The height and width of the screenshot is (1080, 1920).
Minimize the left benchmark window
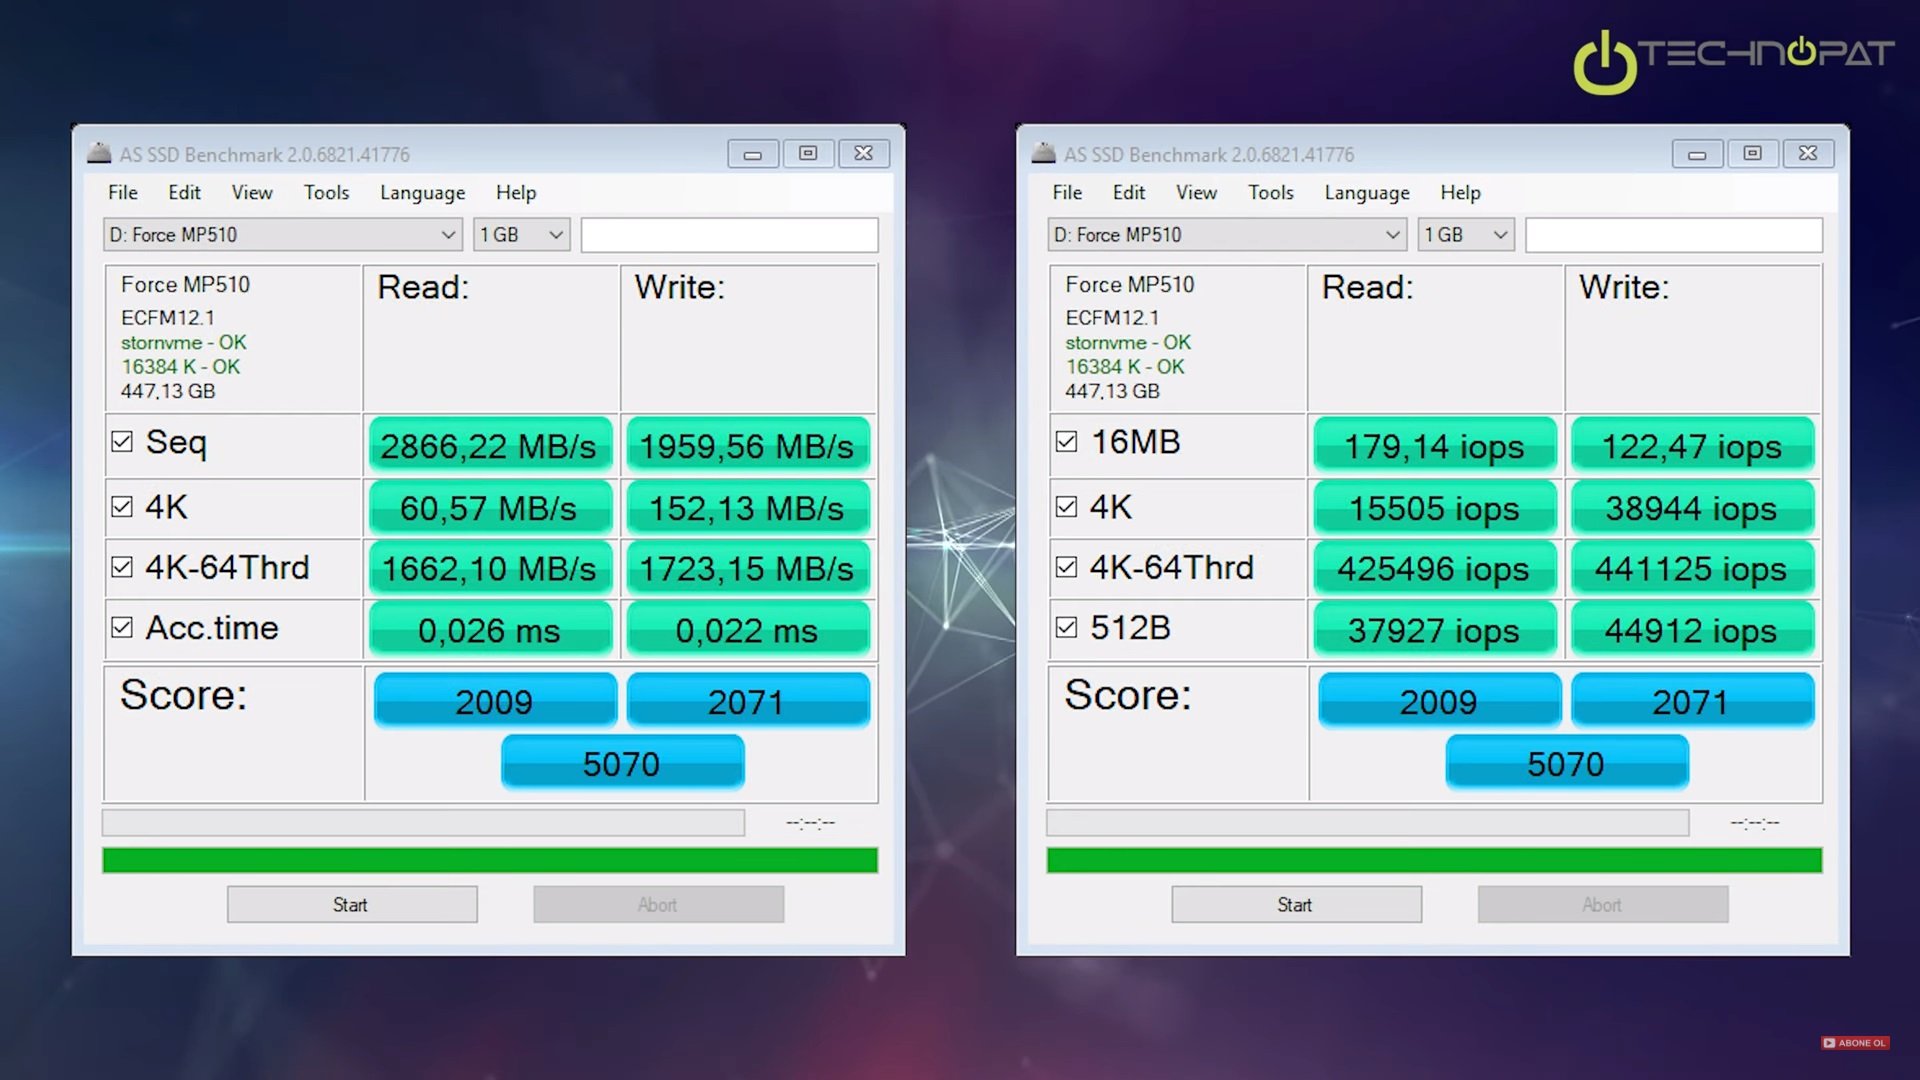tap(753, 154)
